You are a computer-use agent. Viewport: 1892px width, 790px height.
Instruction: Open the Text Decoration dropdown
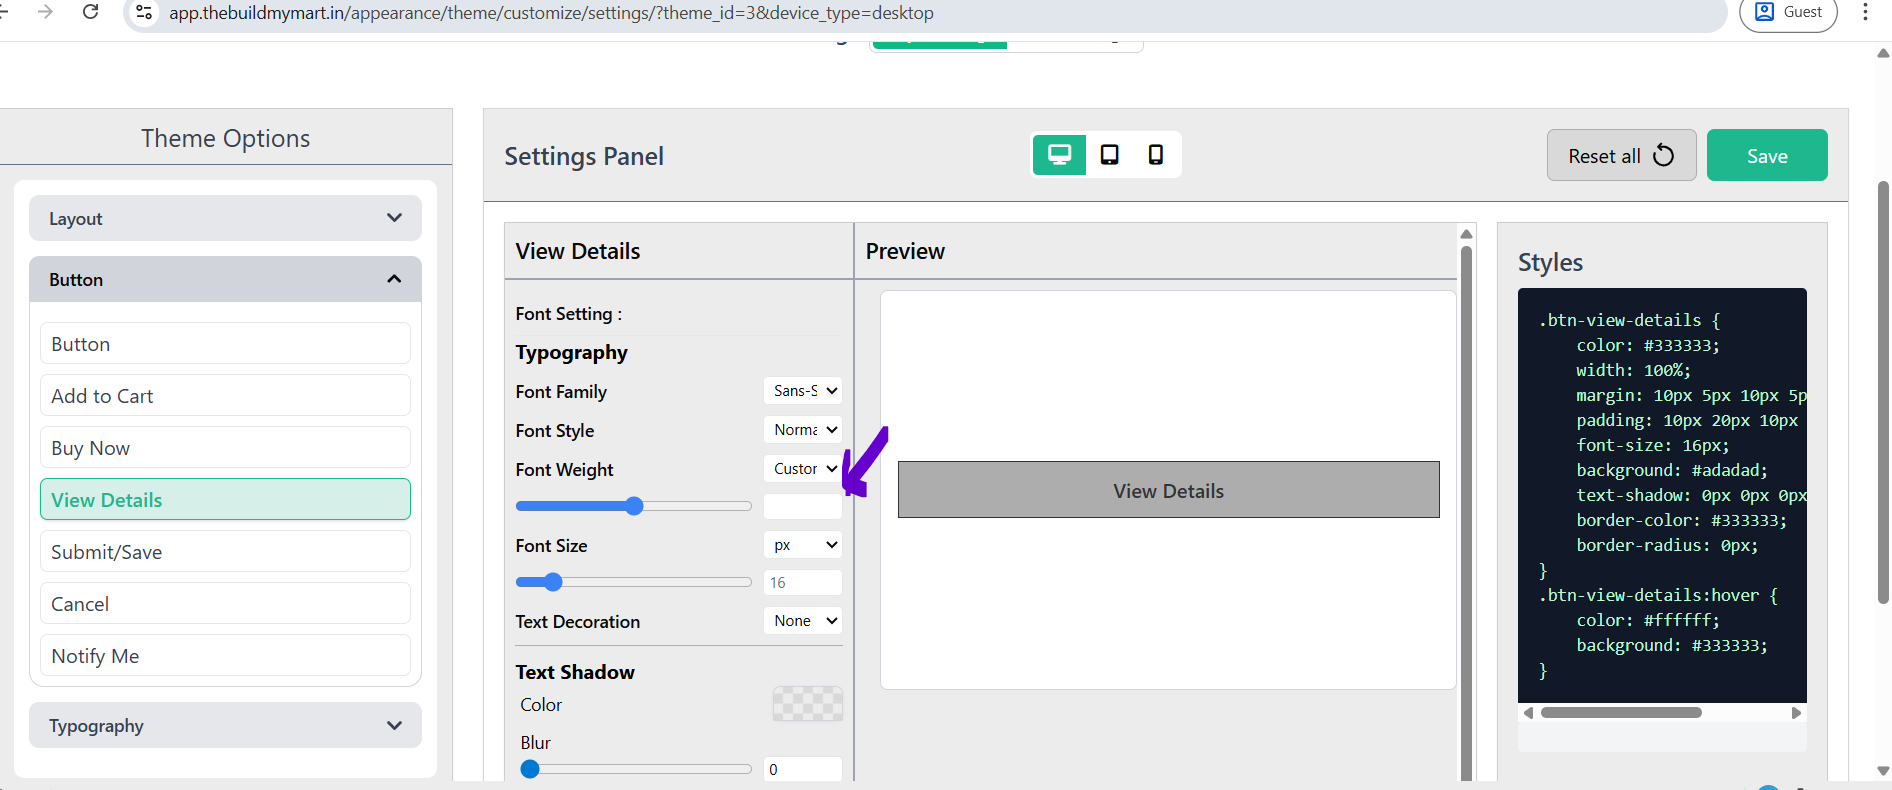(803, 621)
